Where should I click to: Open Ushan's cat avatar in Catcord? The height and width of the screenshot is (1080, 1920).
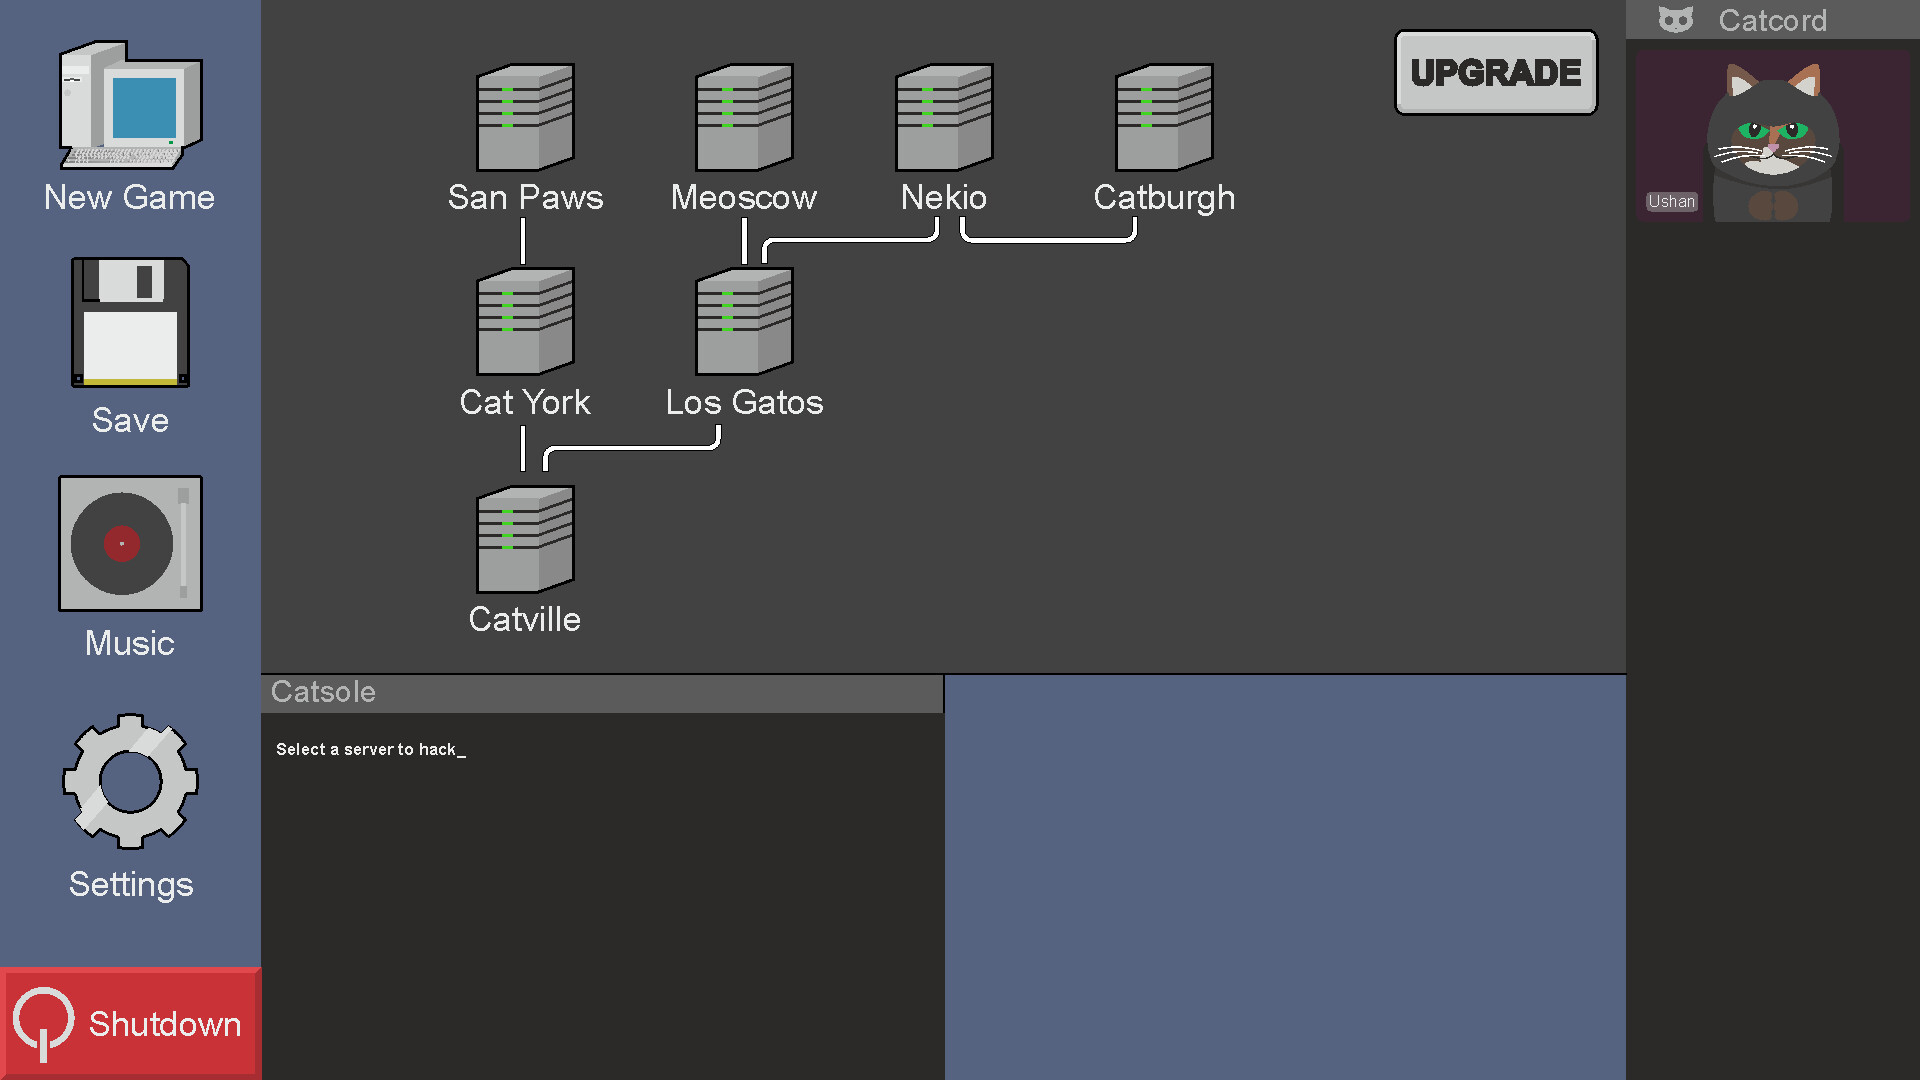click(1772, 137)
